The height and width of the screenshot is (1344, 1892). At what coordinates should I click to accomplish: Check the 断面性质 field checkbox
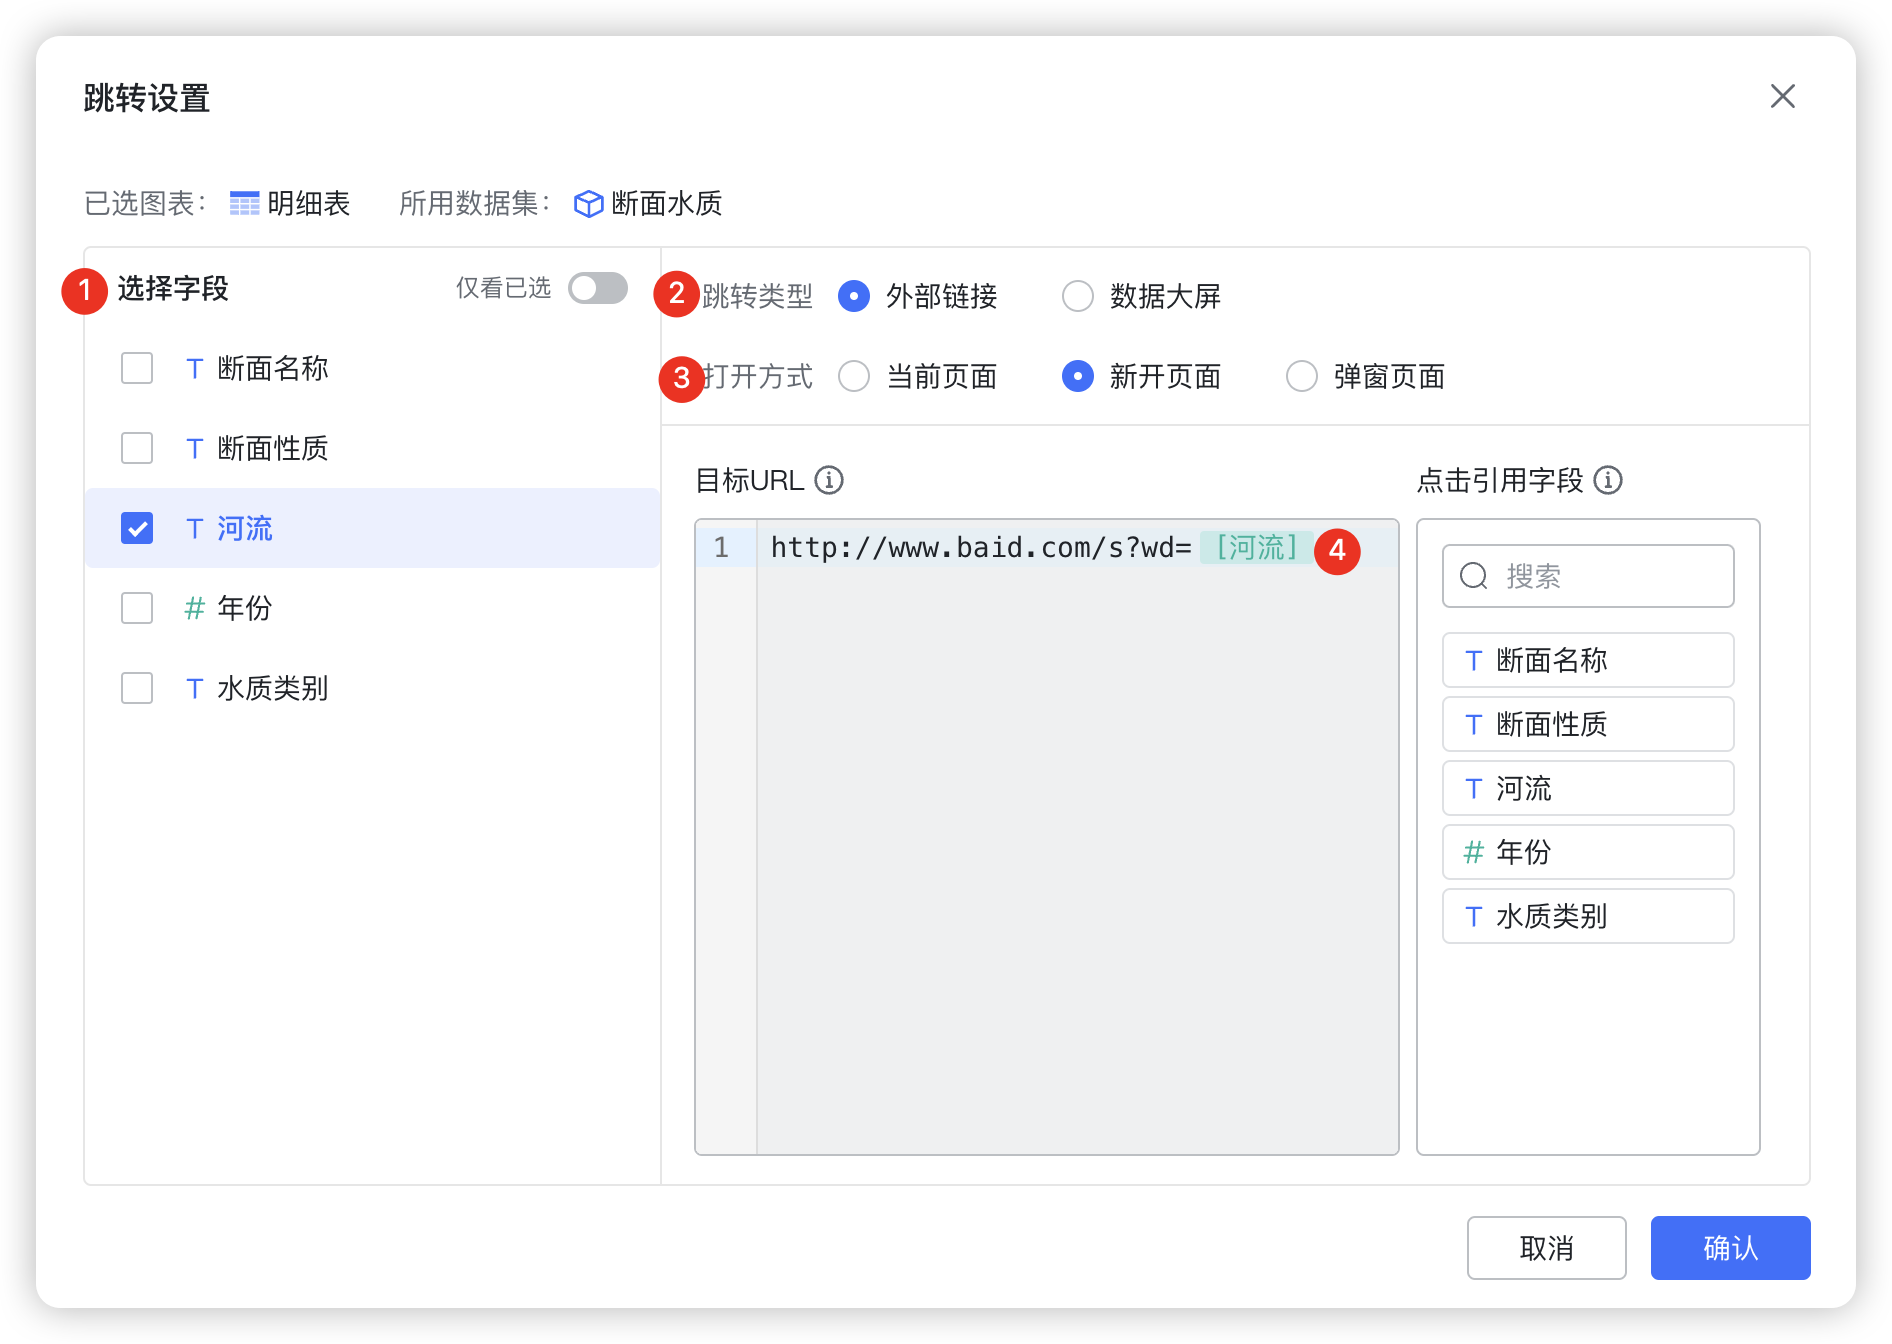pos(137,448)
